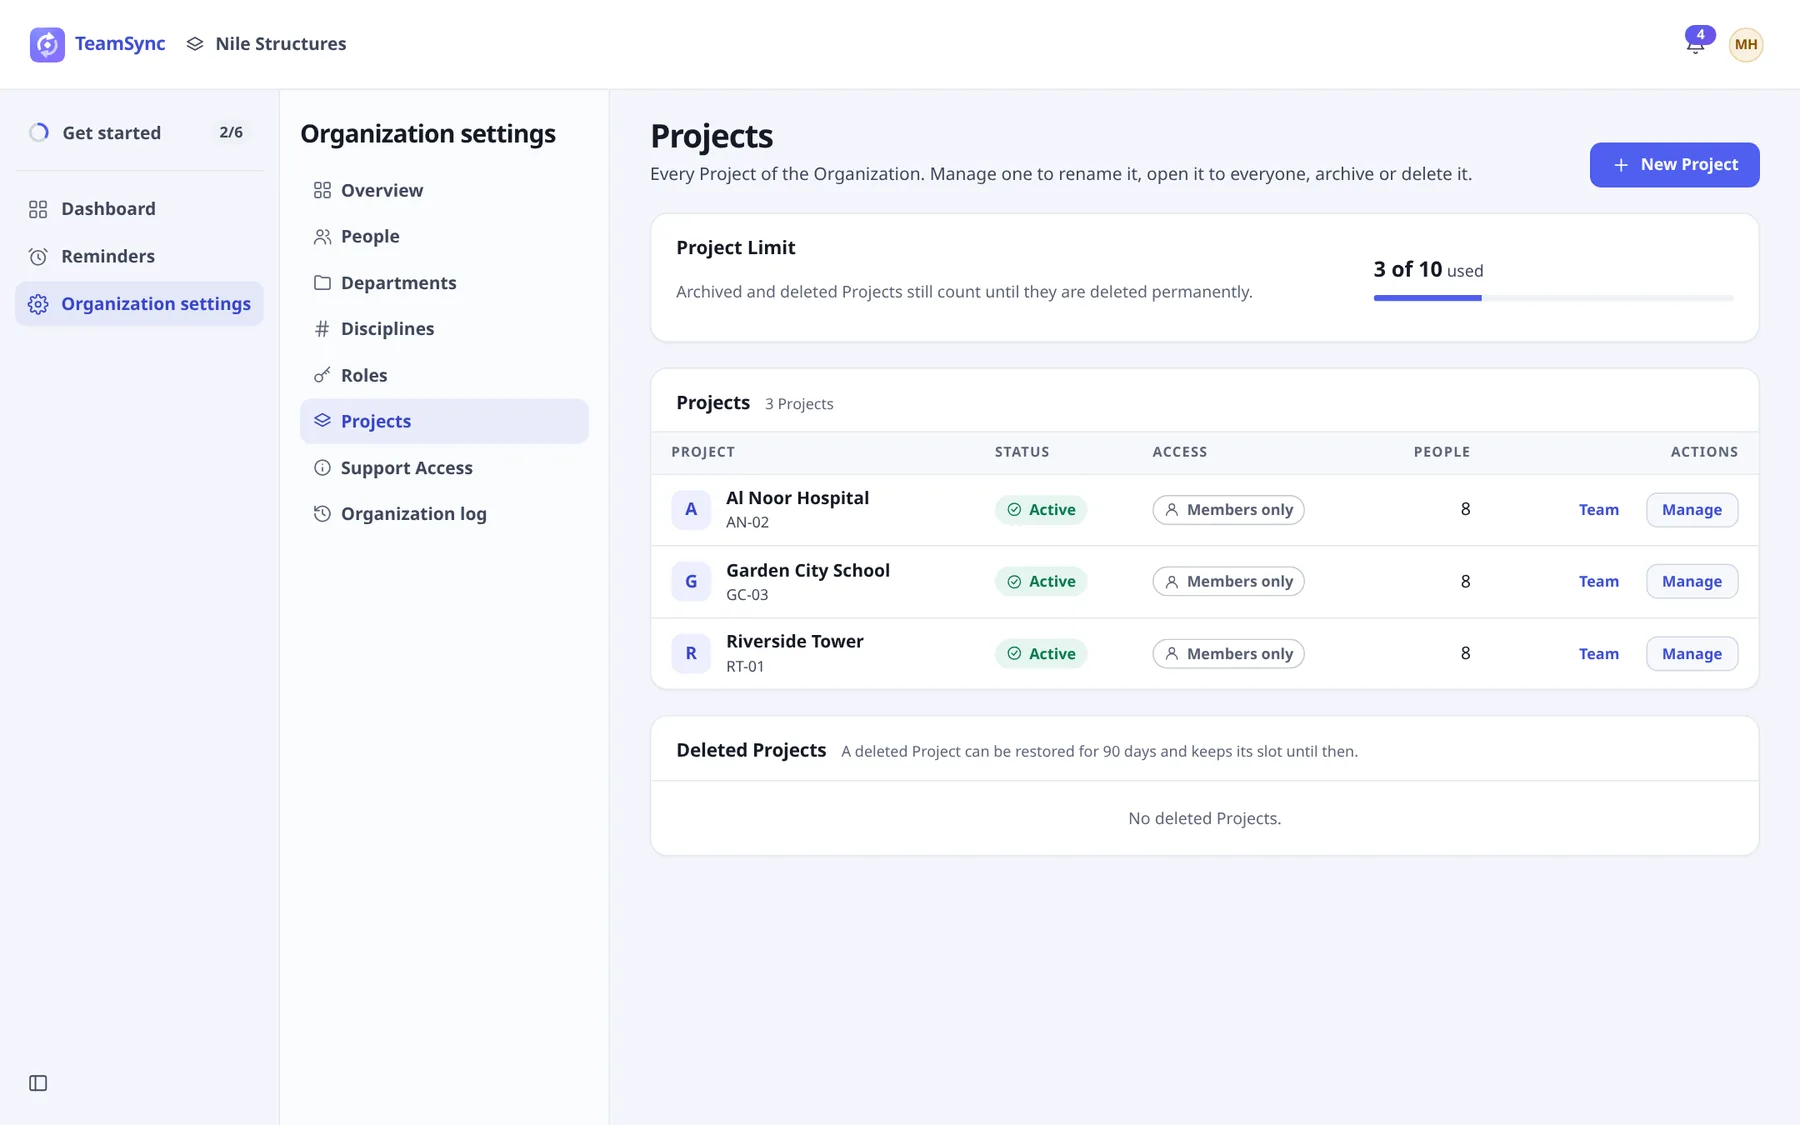The height and width of the screenshot is (1125, 1800).
Task: Open the Organization log section
Action: (x=444, y=514)
